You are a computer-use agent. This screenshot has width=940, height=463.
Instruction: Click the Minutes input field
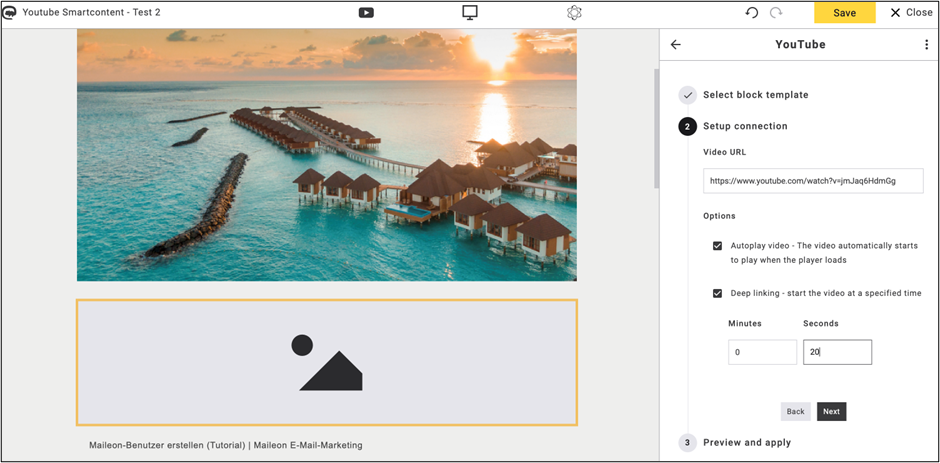(763, 352)
